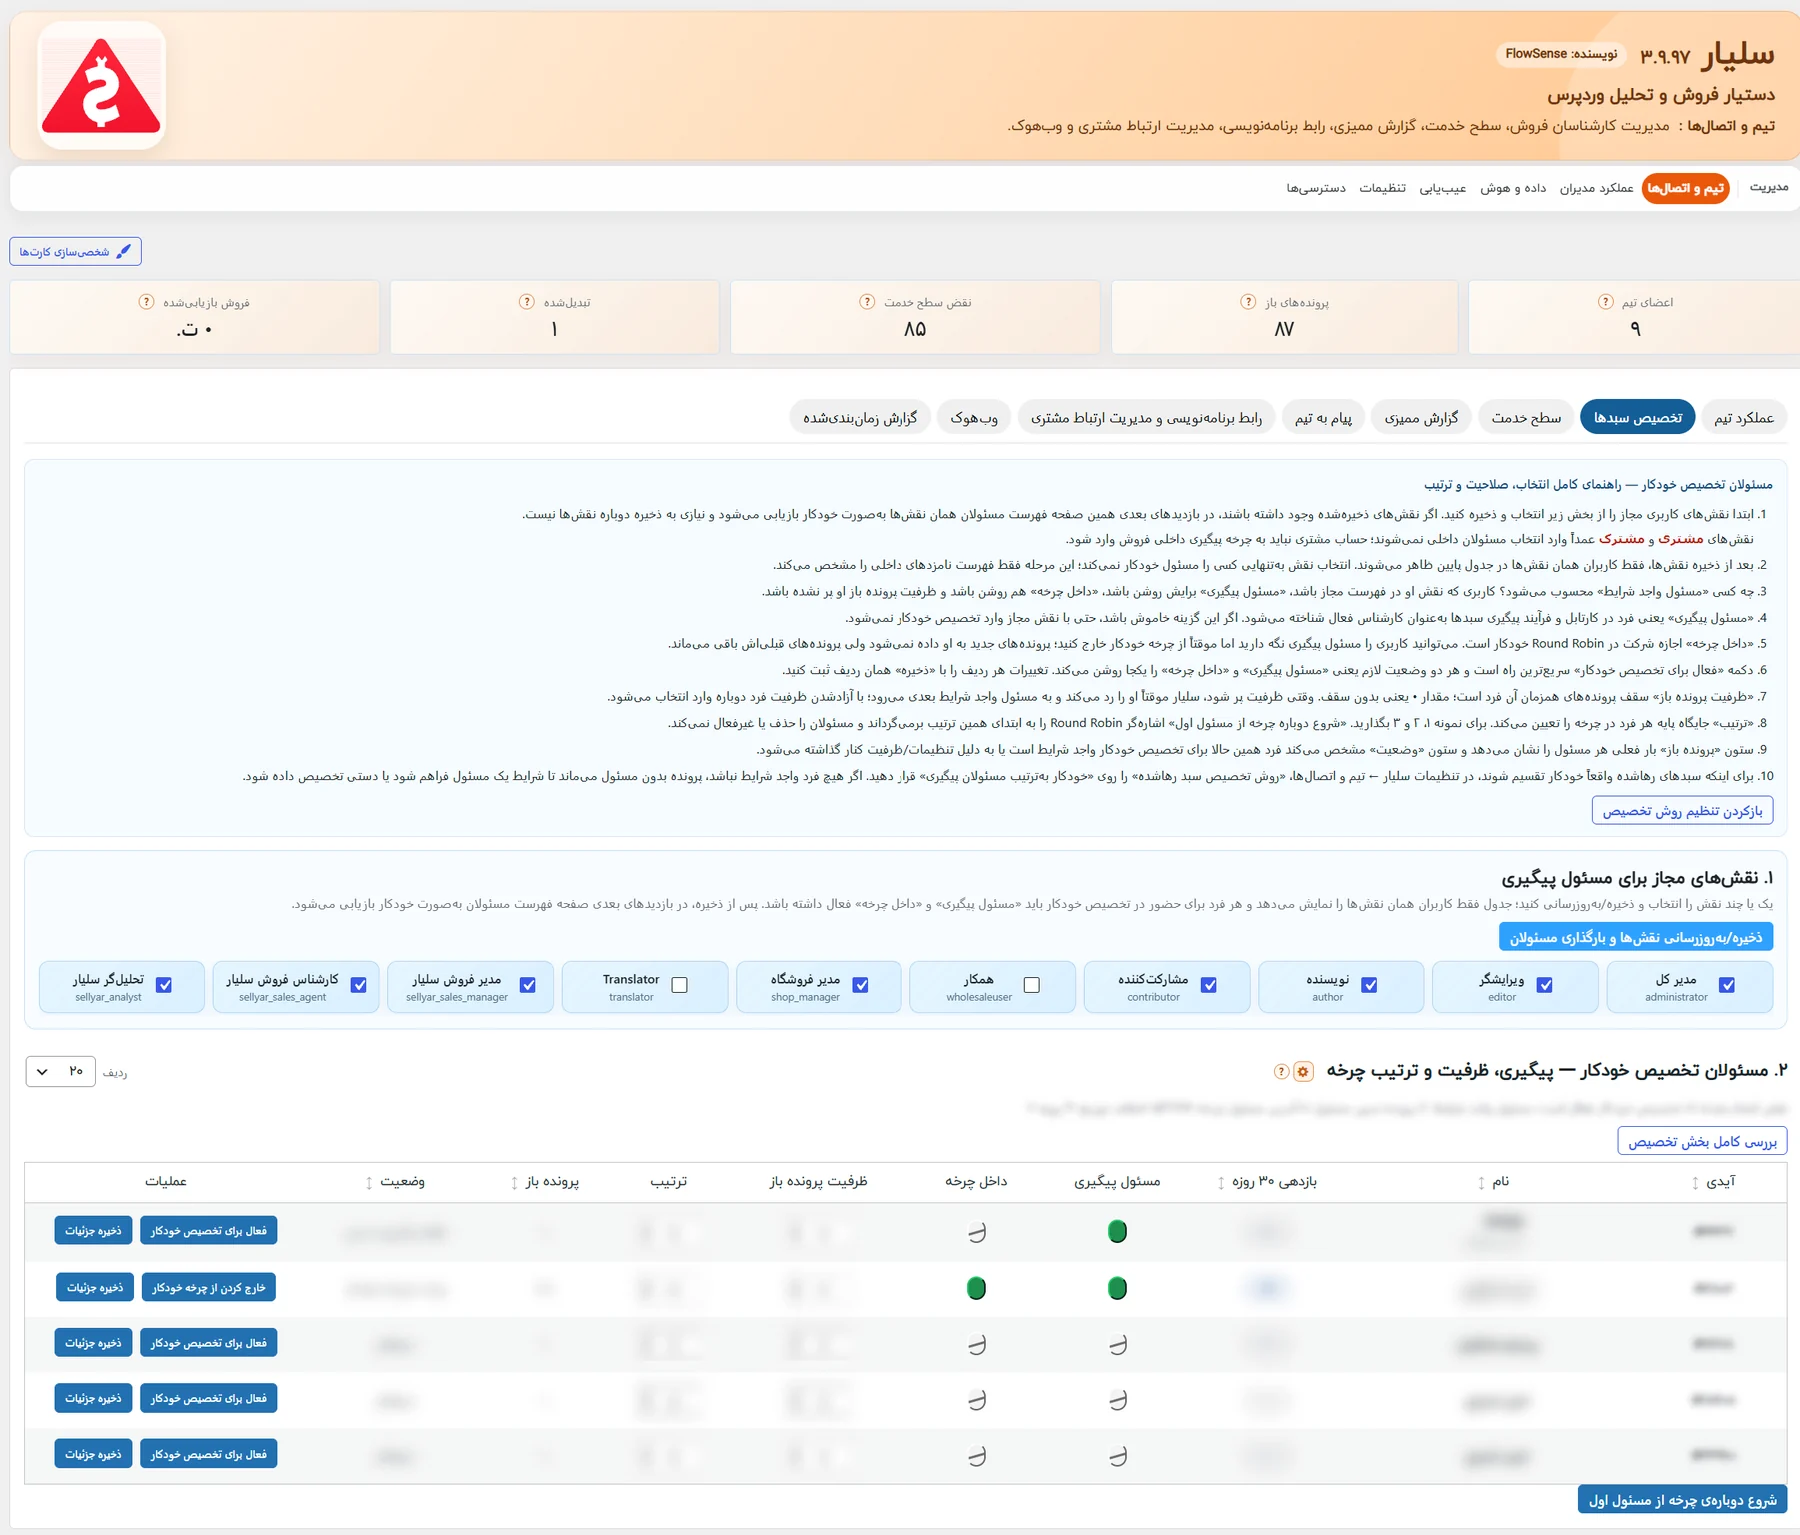Open the پیام به تیم sub-tab
Image resolution: width=1800 pixels, height=1535 pixels.
[1323, 418]
